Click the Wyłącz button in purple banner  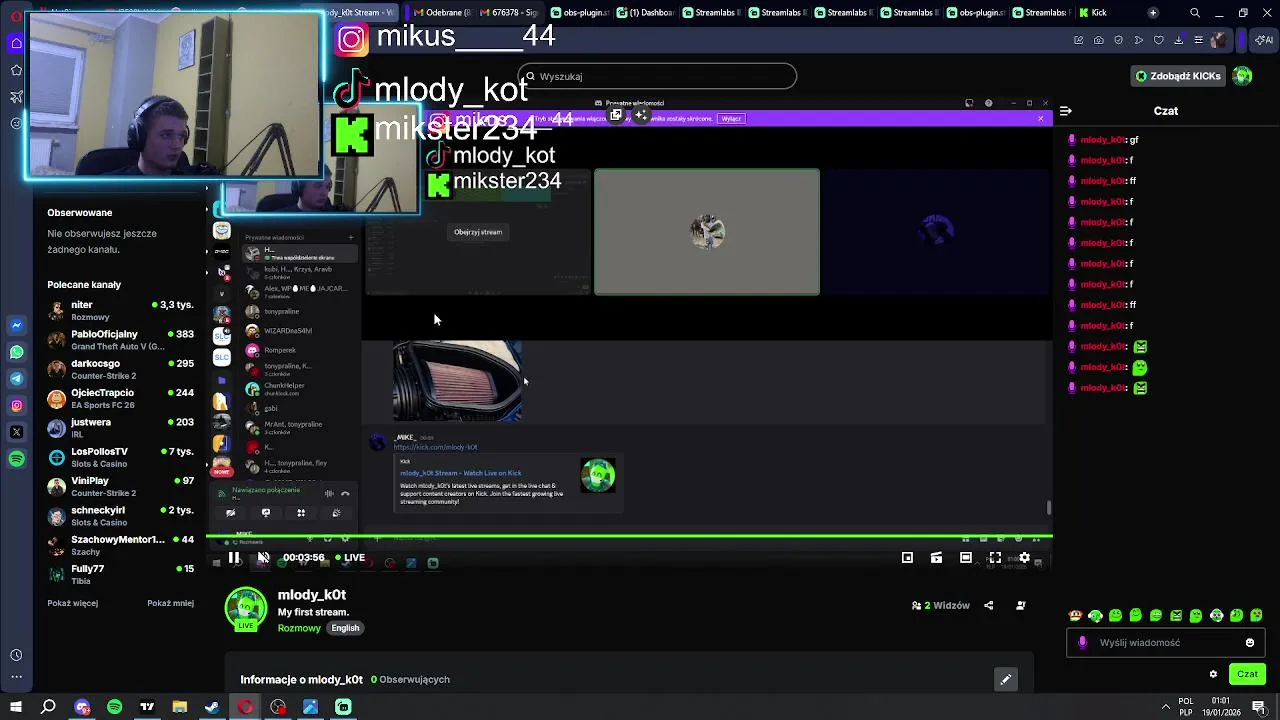[x=731, y=118]
